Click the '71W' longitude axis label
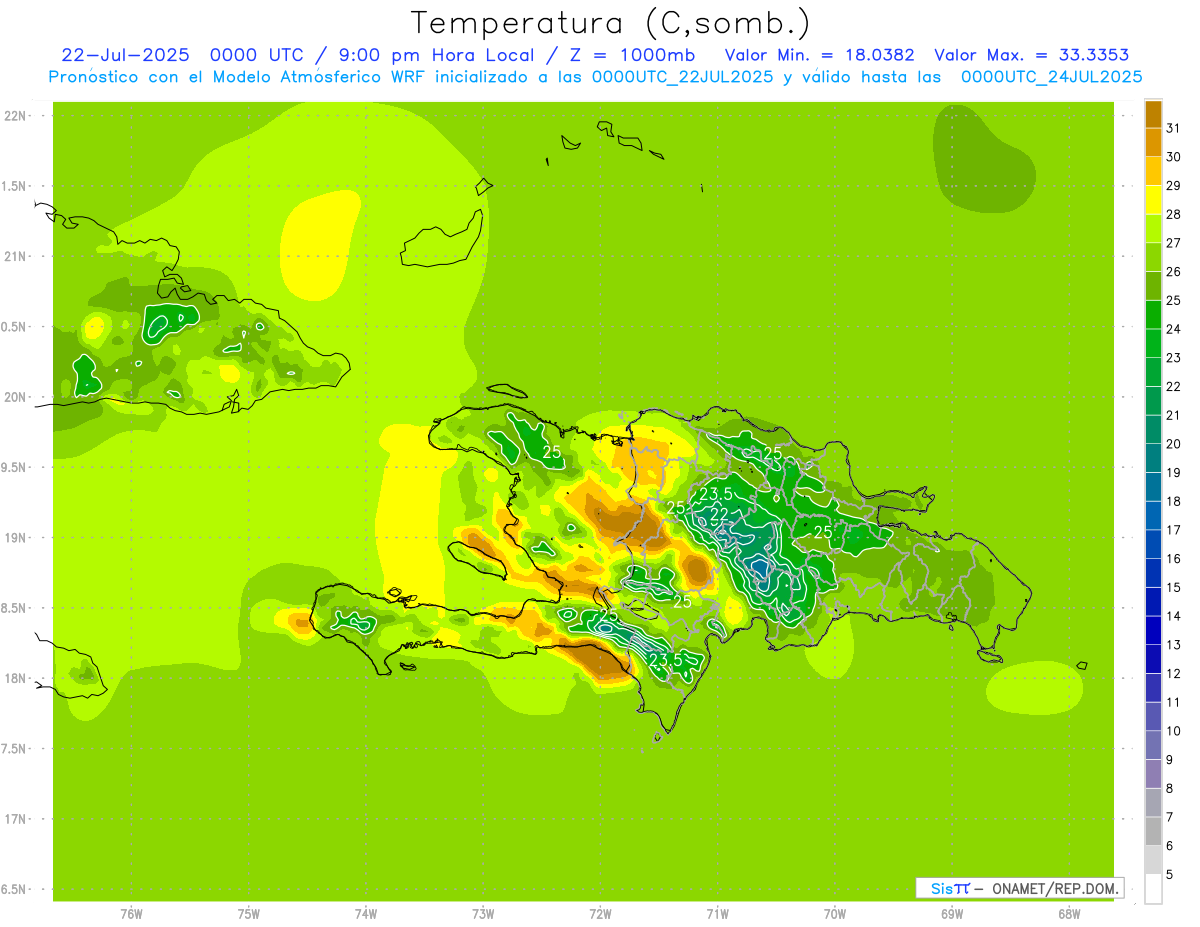1200x927 pixels. 717,914
